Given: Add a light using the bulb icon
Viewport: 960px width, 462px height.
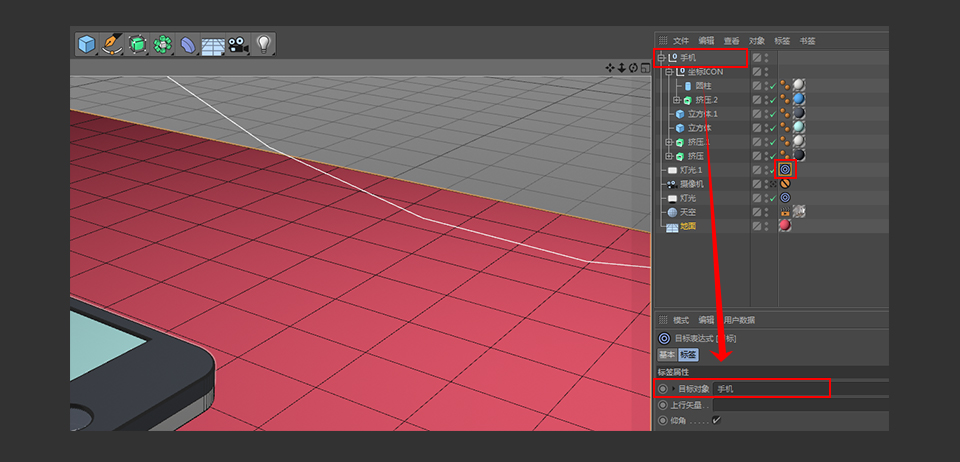Looking at the screenshot, I should (263, 44).
